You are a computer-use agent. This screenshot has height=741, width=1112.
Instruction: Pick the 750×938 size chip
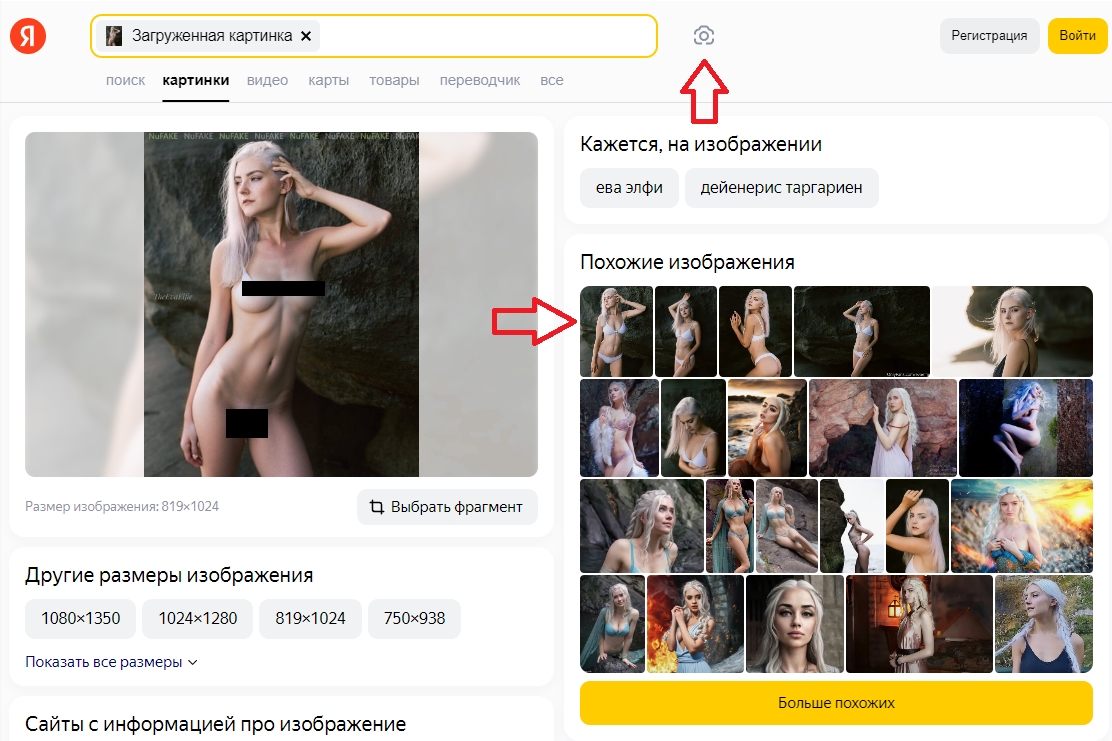pos(414,618)
